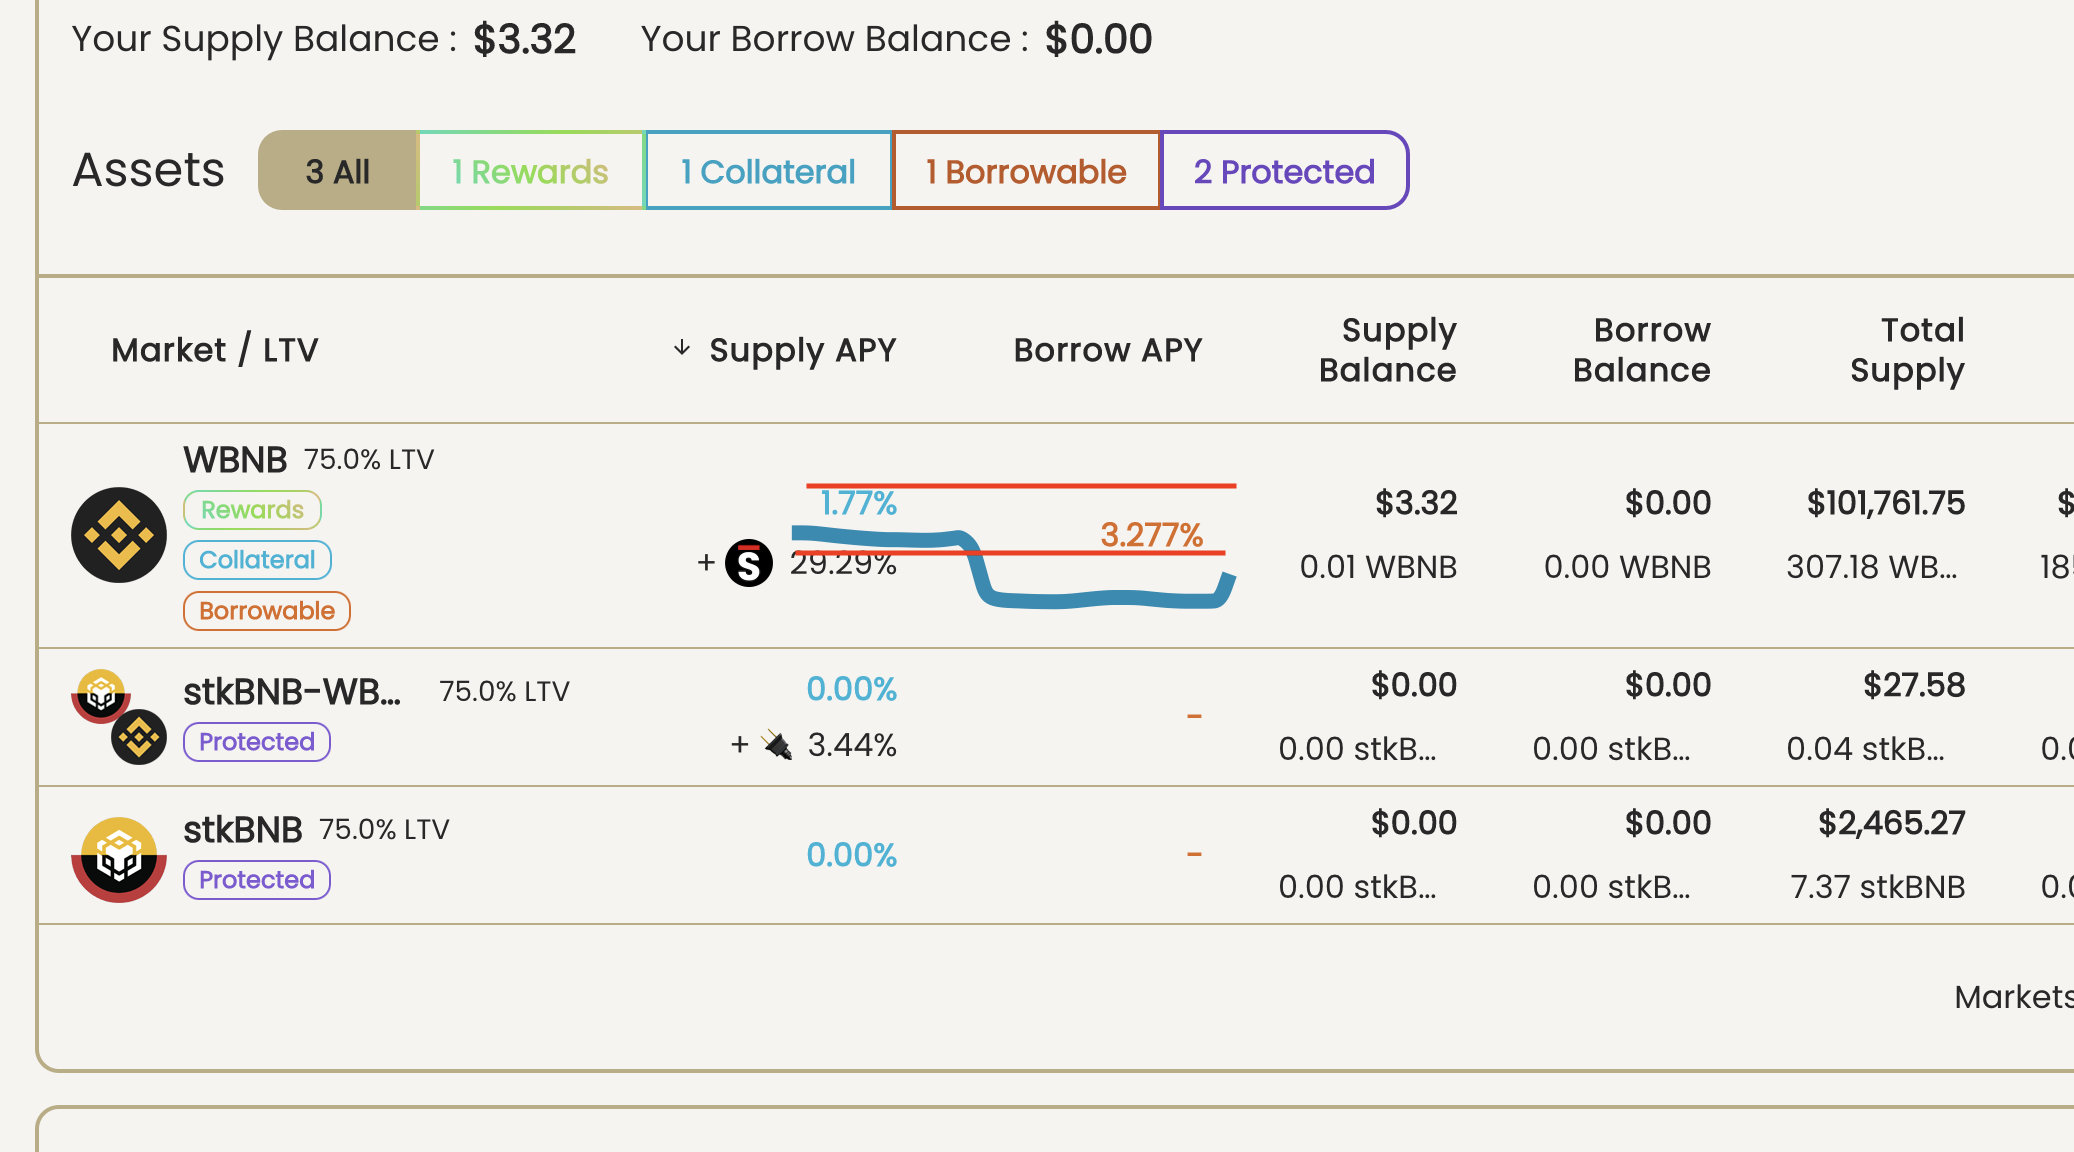
Task: Toggle the Borrowable assets filter
Action: click(1025, 170)
